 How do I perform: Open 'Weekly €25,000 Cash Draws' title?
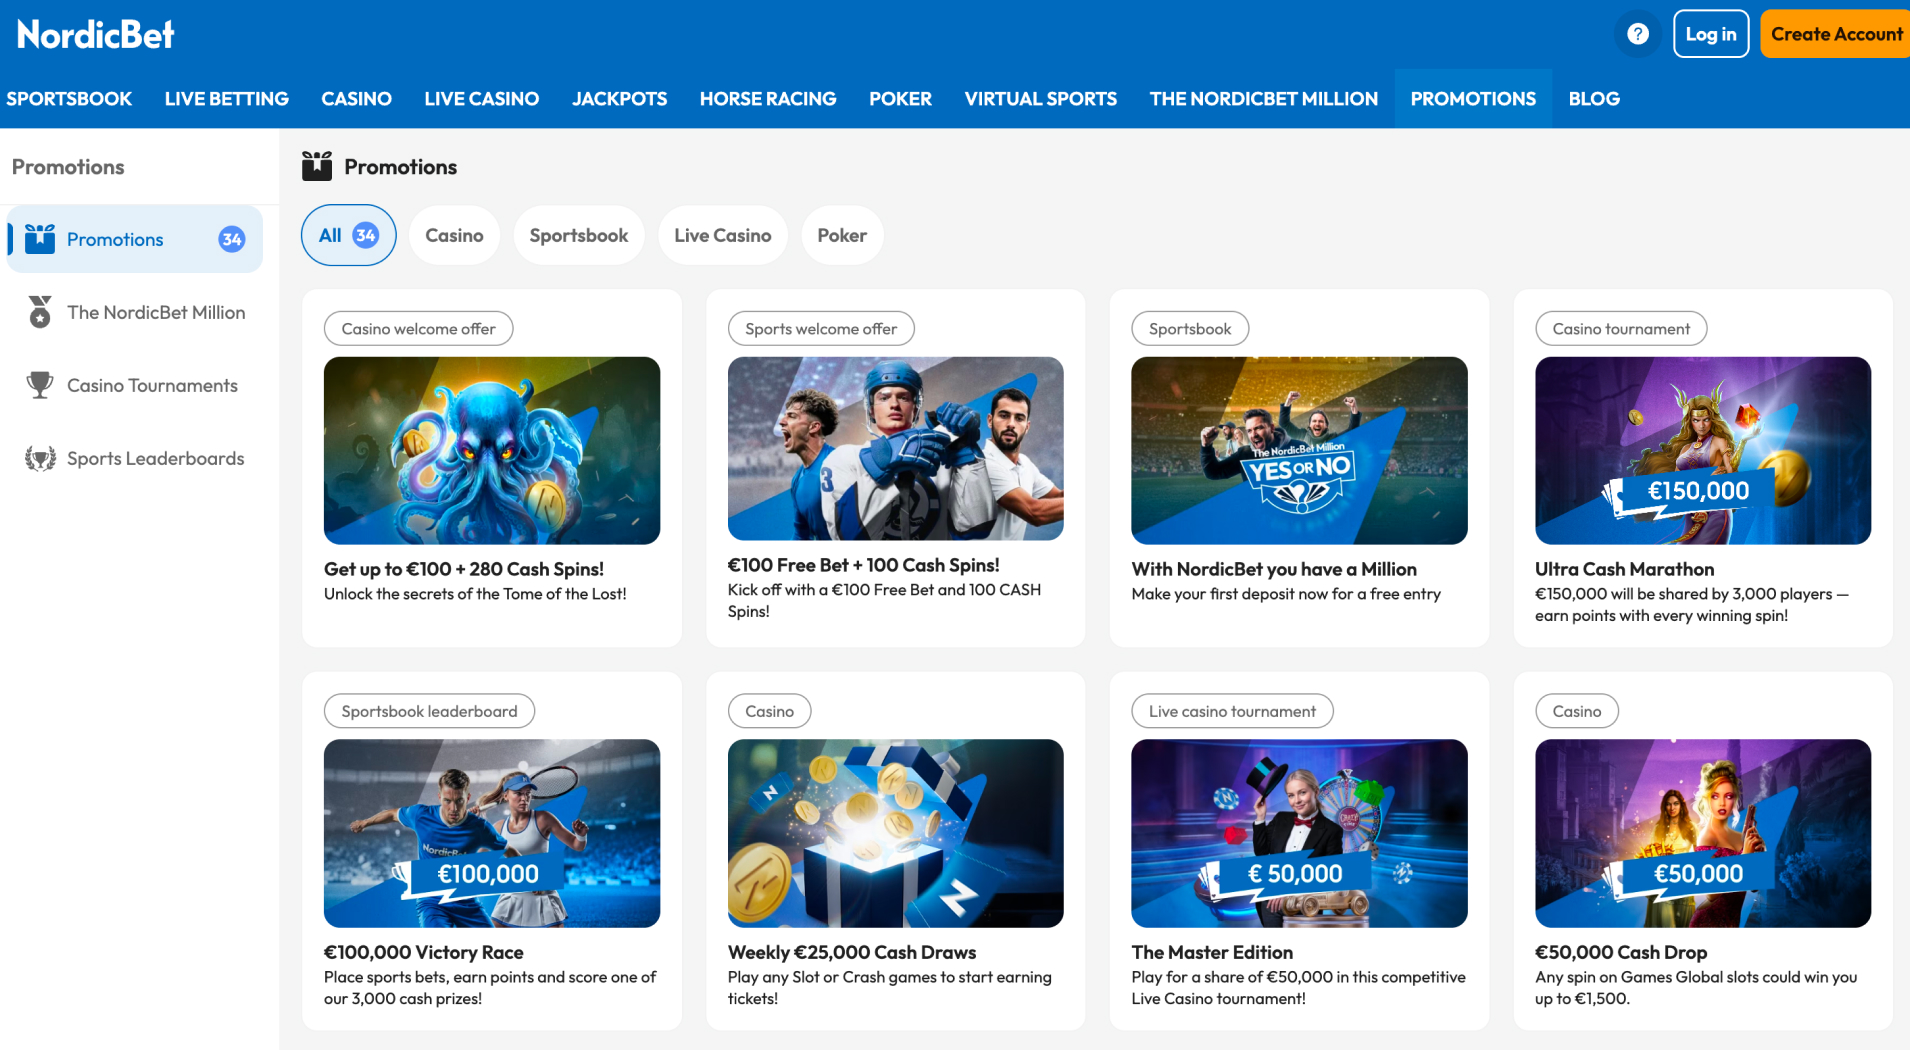[x=852, y=952]
